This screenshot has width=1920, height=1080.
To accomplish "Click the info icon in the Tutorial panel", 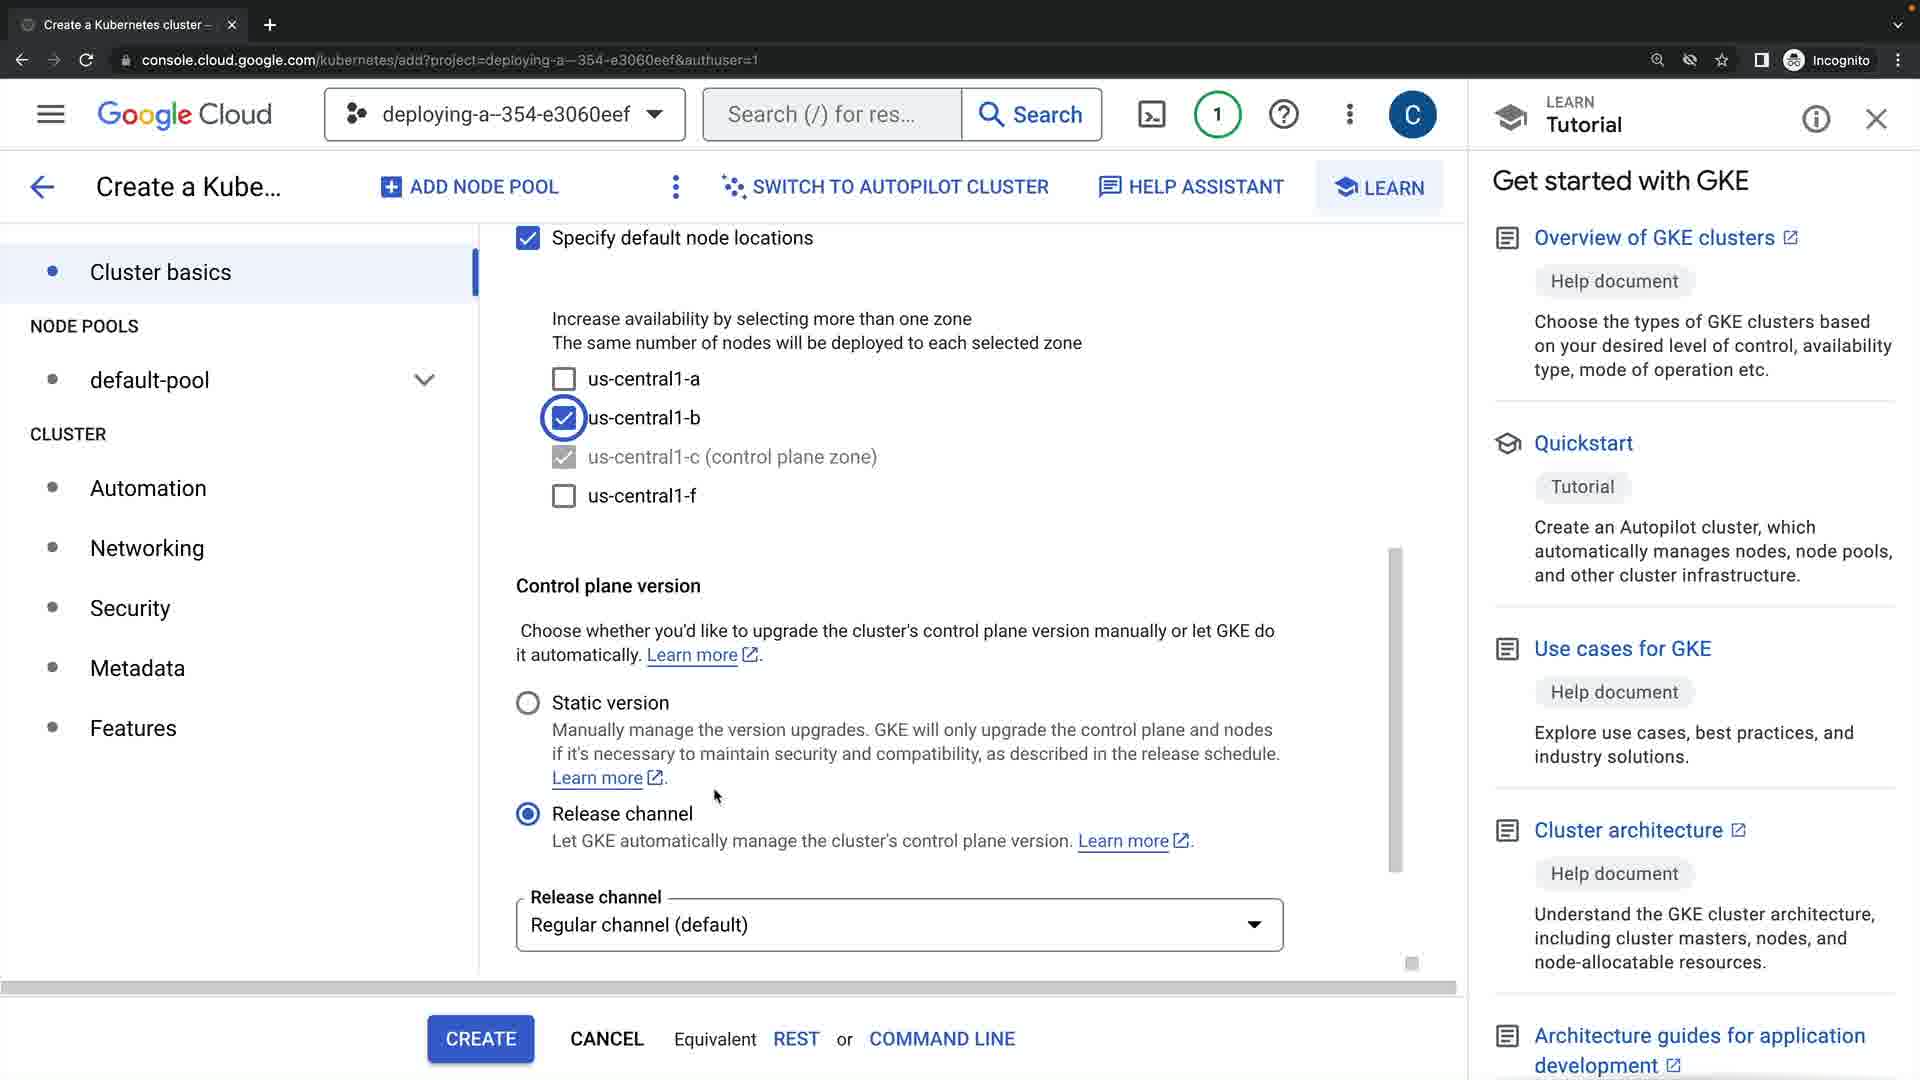I will [x=1815, y=120].
